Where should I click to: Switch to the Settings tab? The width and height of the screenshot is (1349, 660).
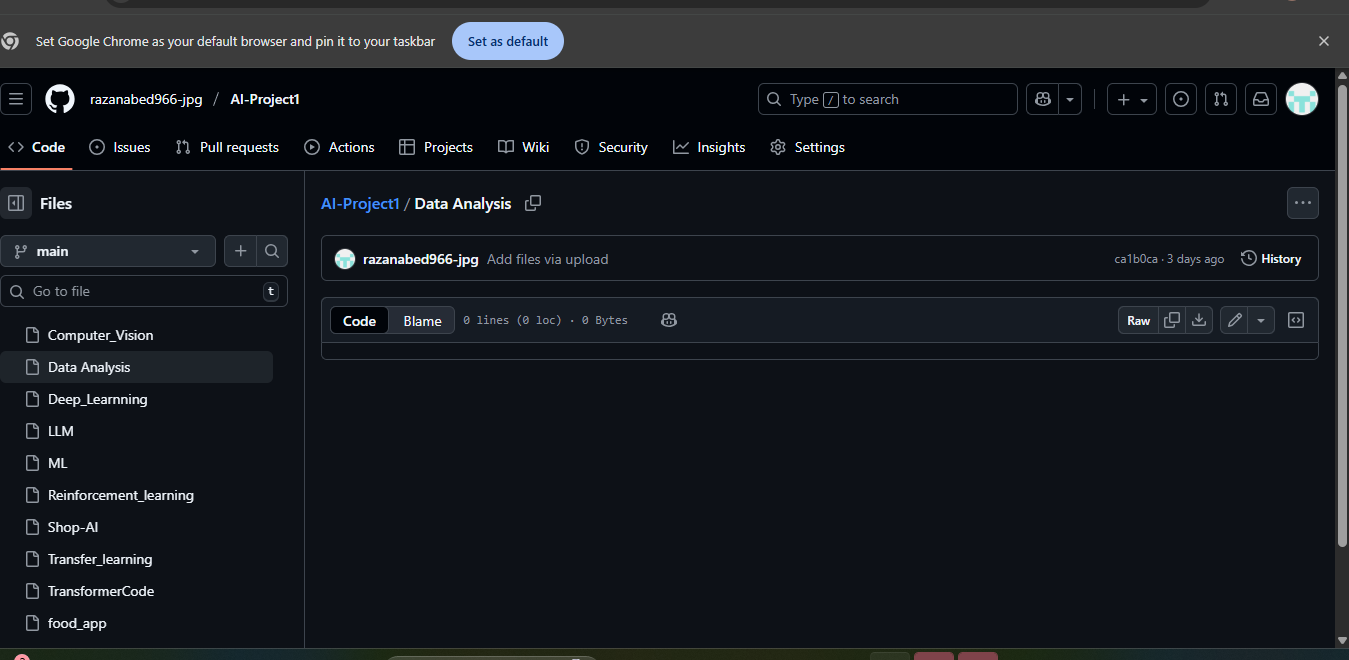click(808, 147)
